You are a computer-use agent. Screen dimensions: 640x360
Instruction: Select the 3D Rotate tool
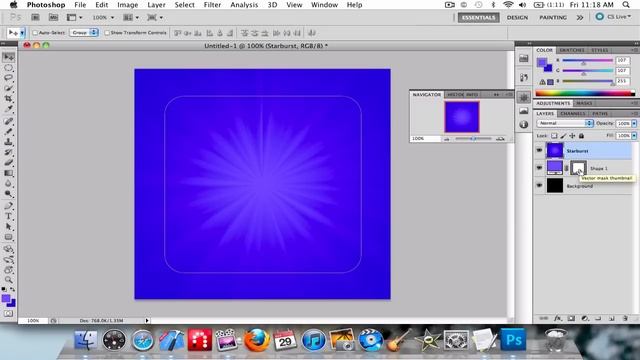pyautogui.click(x=9, y=249)
